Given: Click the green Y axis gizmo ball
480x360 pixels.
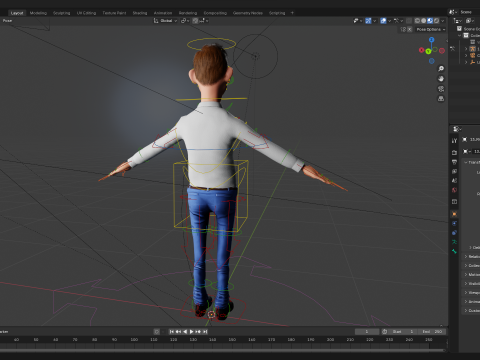Looking at the screenshot, I should [x=428, y=51].
